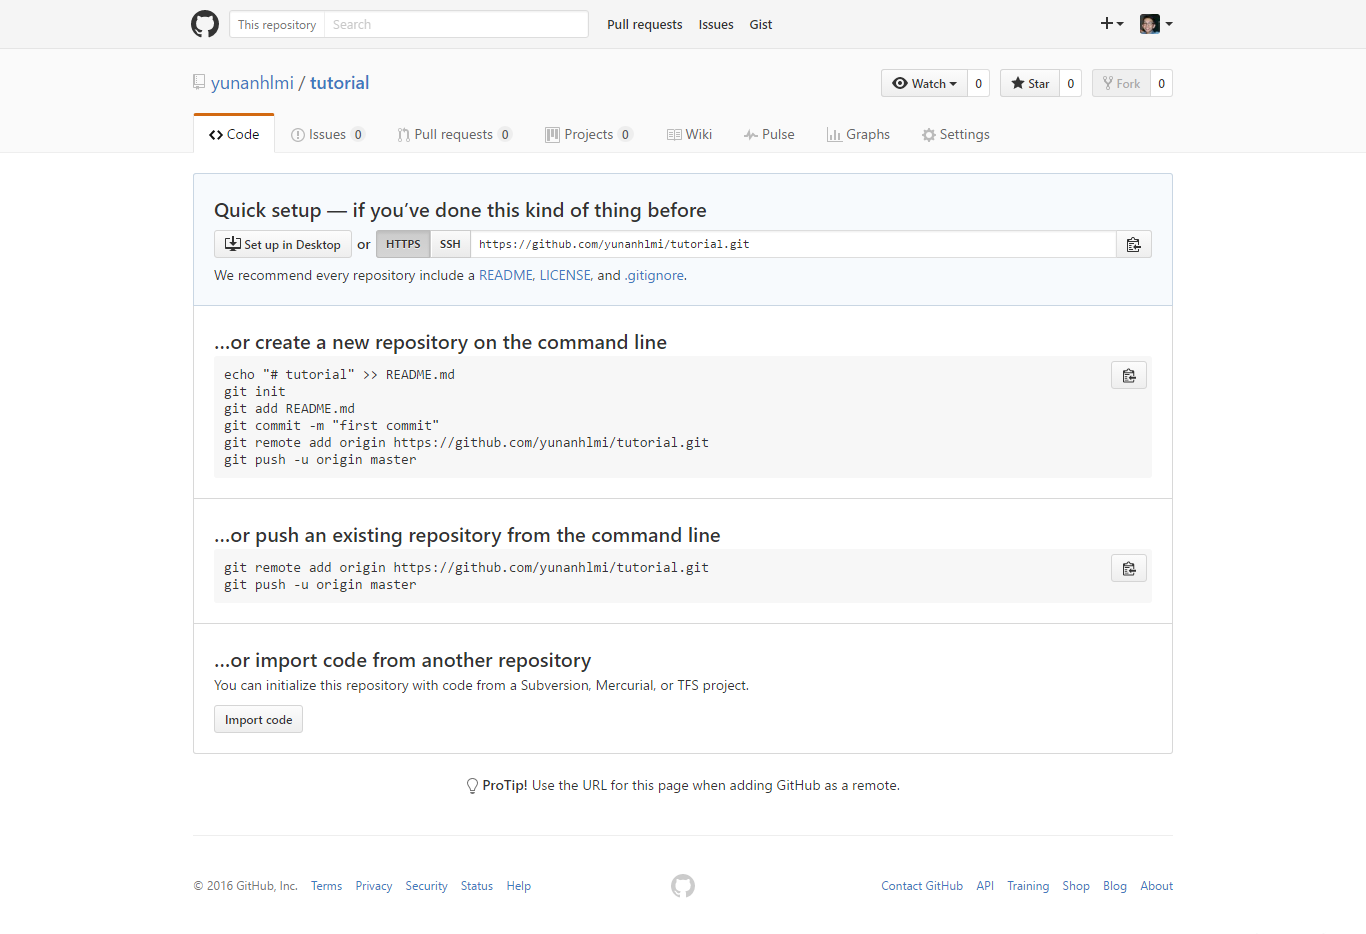
Task: Click the Set up in Desktop button
Action: [x=282, y=245]
